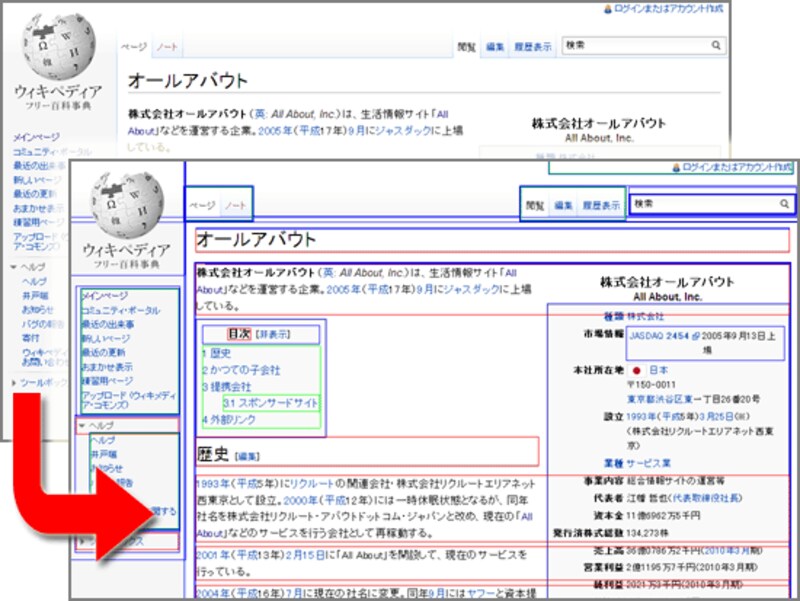Open 練習用ページ in the front page sidebar
This screenshot has height=601, width=800.
tap(107, 381)
